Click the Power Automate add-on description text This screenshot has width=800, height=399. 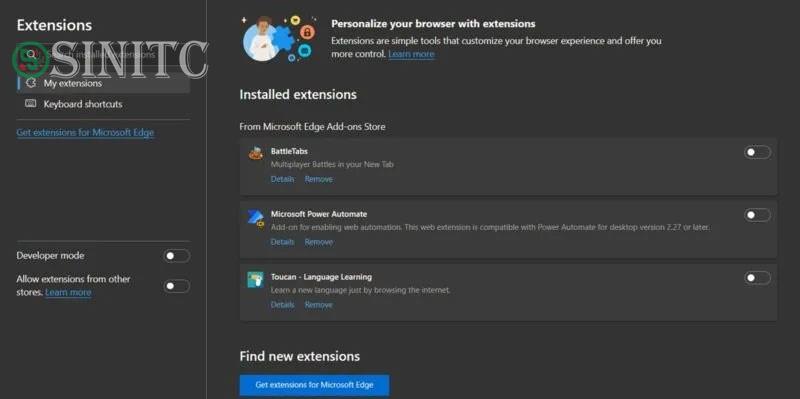[490, 227]
